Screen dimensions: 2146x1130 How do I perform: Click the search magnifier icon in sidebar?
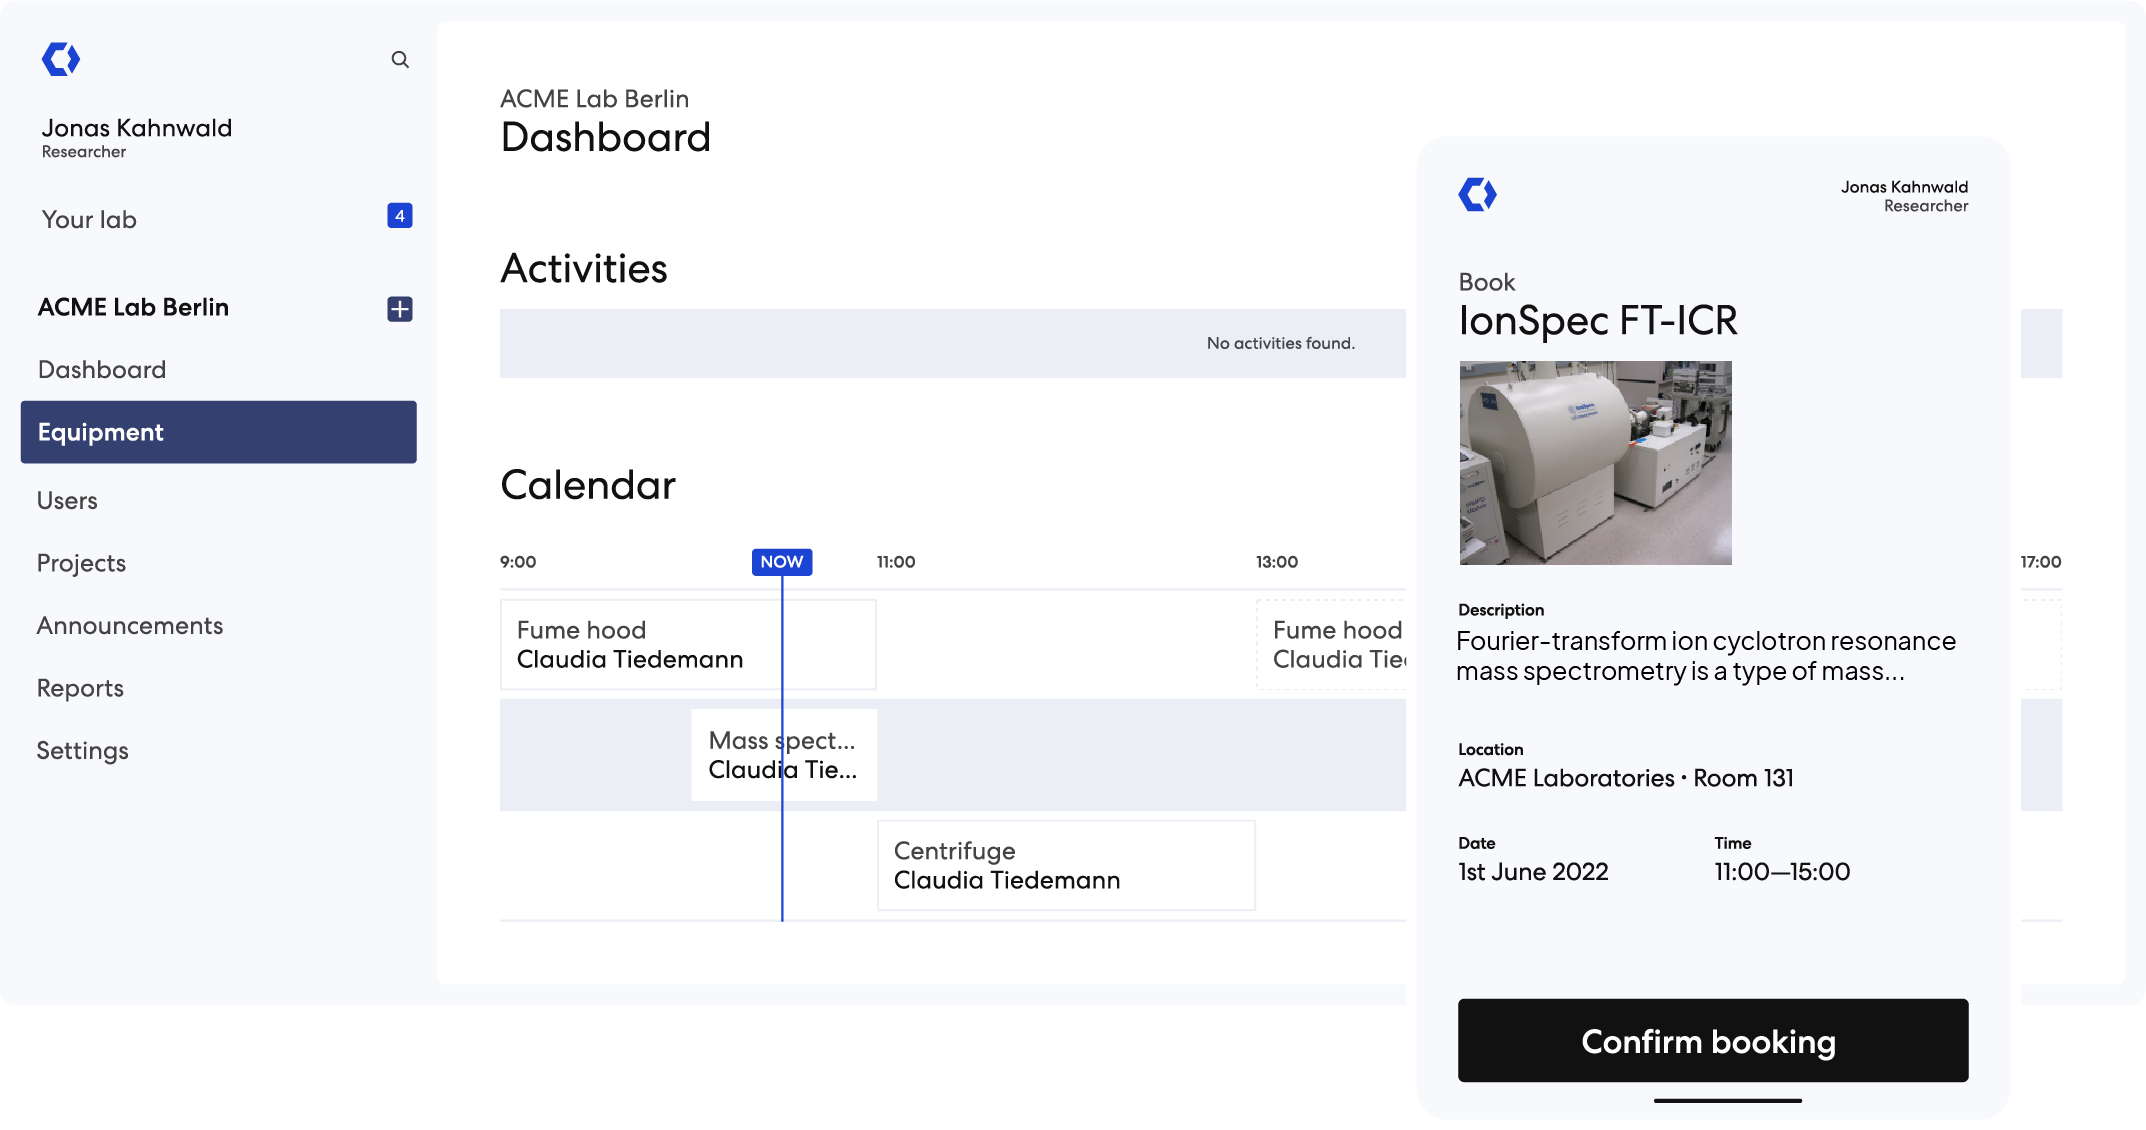pos(400,60)
